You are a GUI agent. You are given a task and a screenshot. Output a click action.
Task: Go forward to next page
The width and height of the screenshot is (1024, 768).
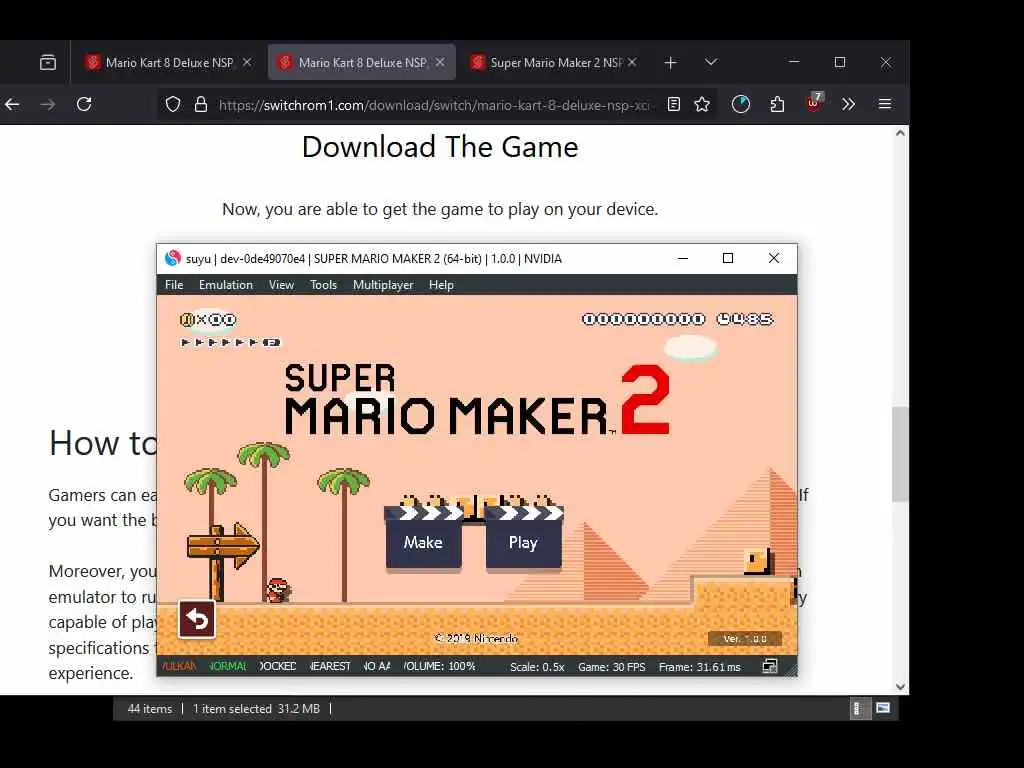(x=48, y=104)
